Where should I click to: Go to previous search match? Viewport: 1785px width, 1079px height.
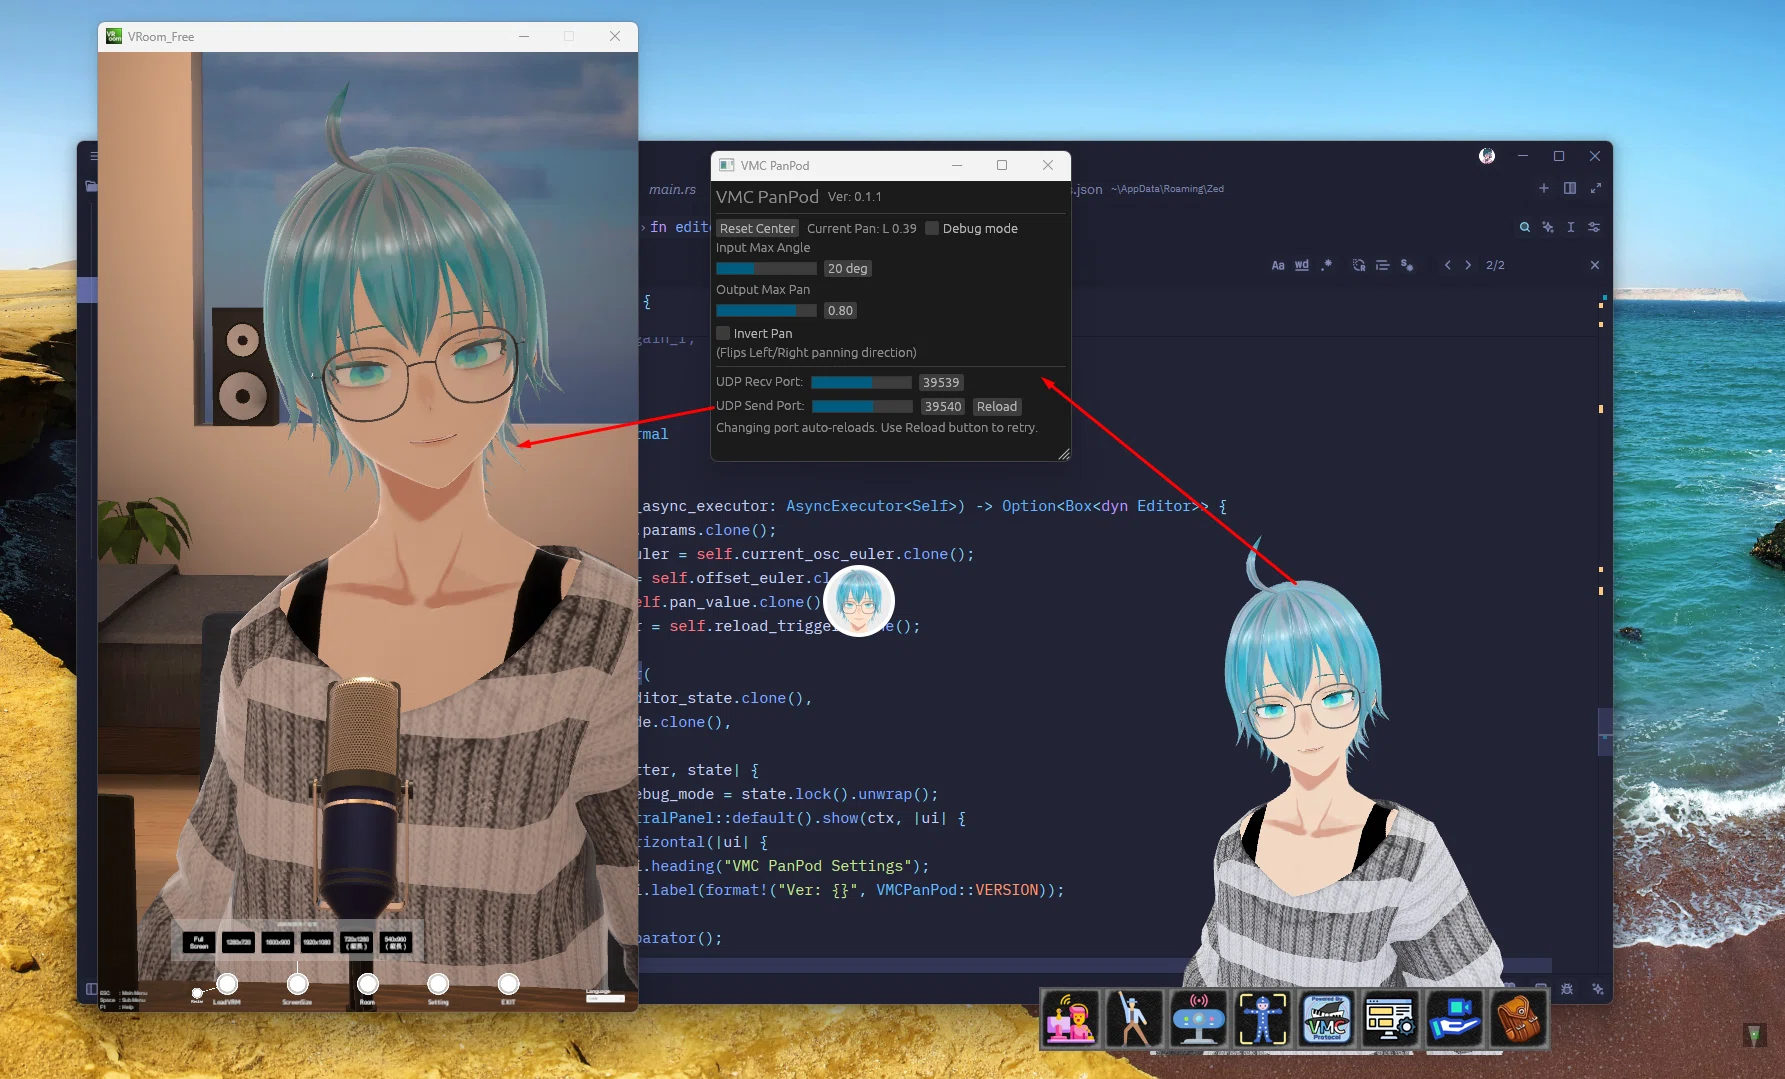(x=1447, y=265)
